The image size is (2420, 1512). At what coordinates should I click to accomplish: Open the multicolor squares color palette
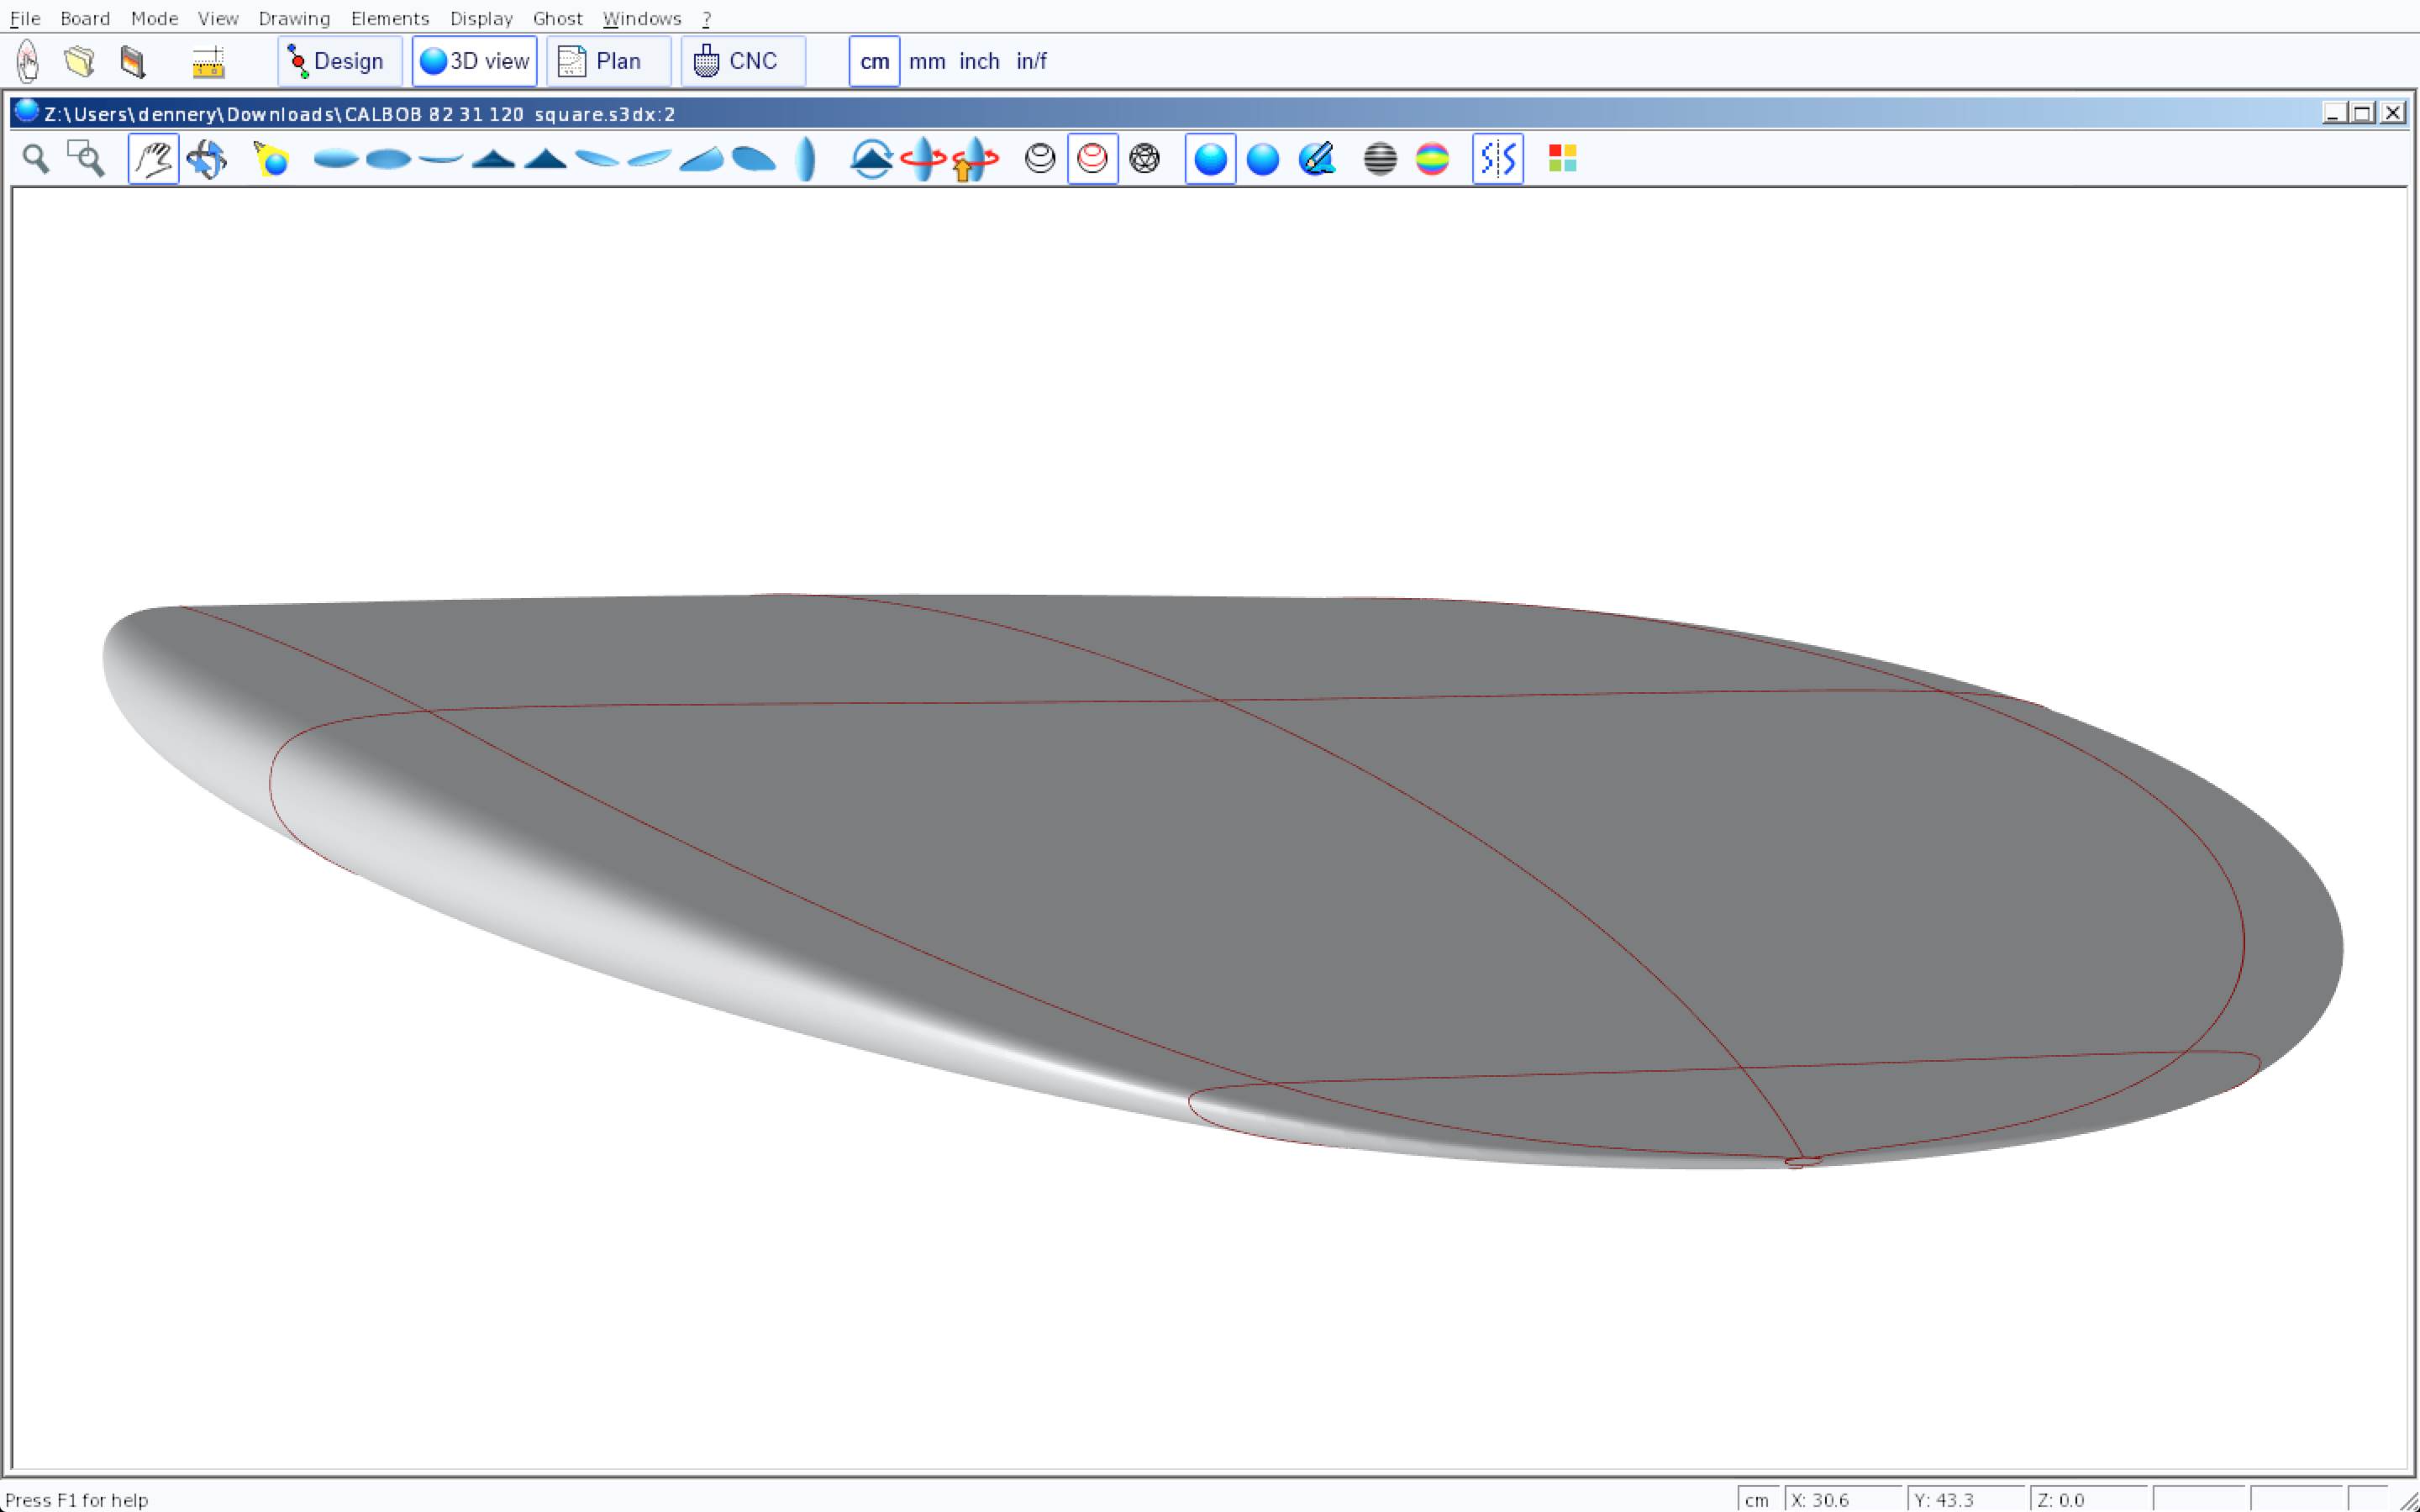(x=1562, y=159)
